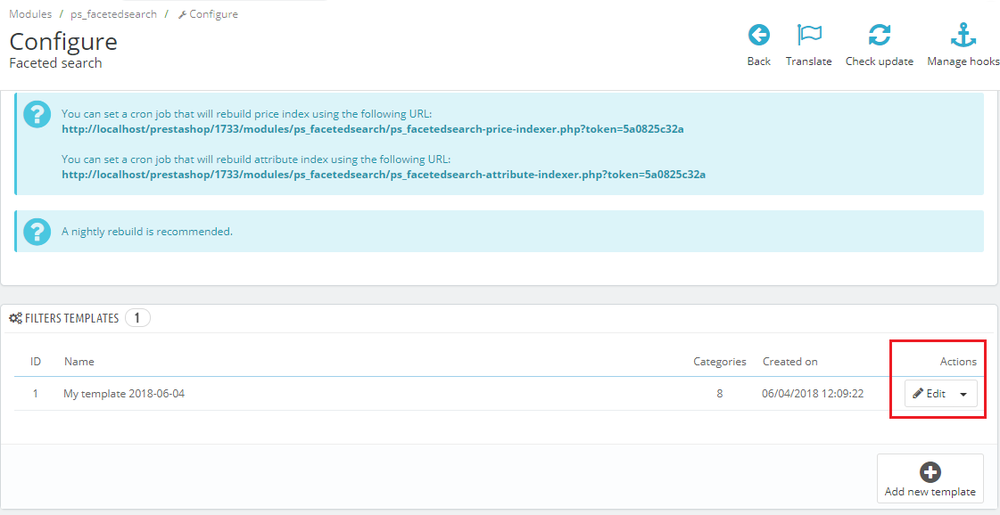
Task: Open the price-indexer cron URL link
Action: (x=373, y=129)
